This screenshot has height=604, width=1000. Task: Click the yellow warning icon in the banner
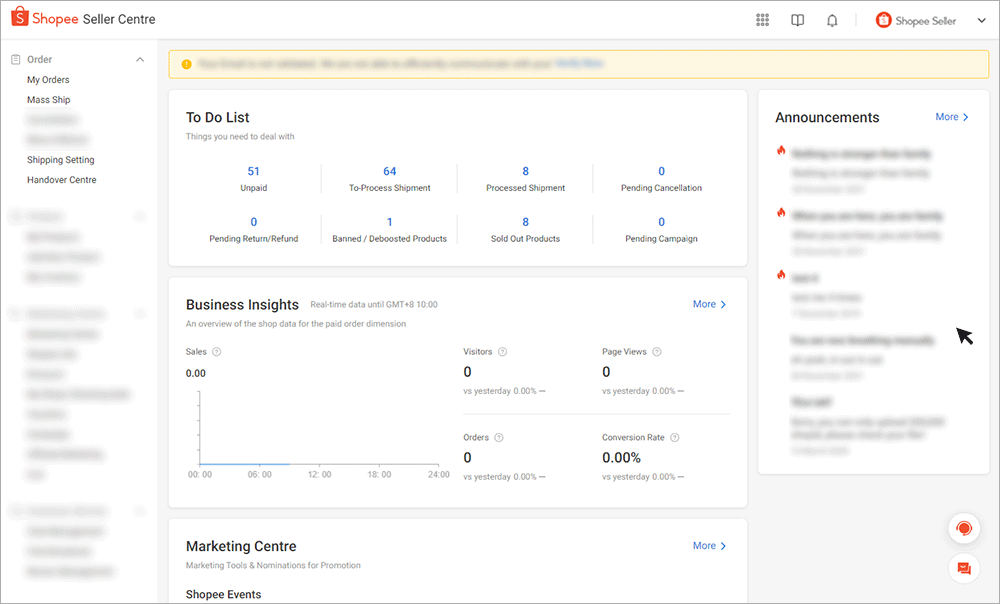tap(186, 64)
